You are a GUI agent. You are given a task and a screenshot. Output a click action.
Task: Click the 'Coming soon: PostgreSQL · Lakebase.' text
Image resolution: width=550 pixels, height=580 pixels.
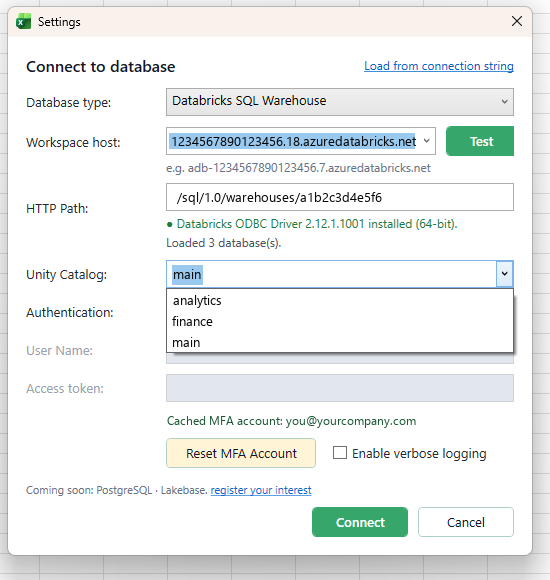(117, 490)
